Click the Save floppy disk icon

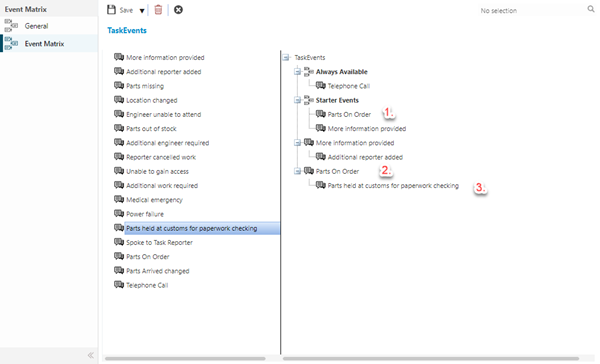[111, 10]
